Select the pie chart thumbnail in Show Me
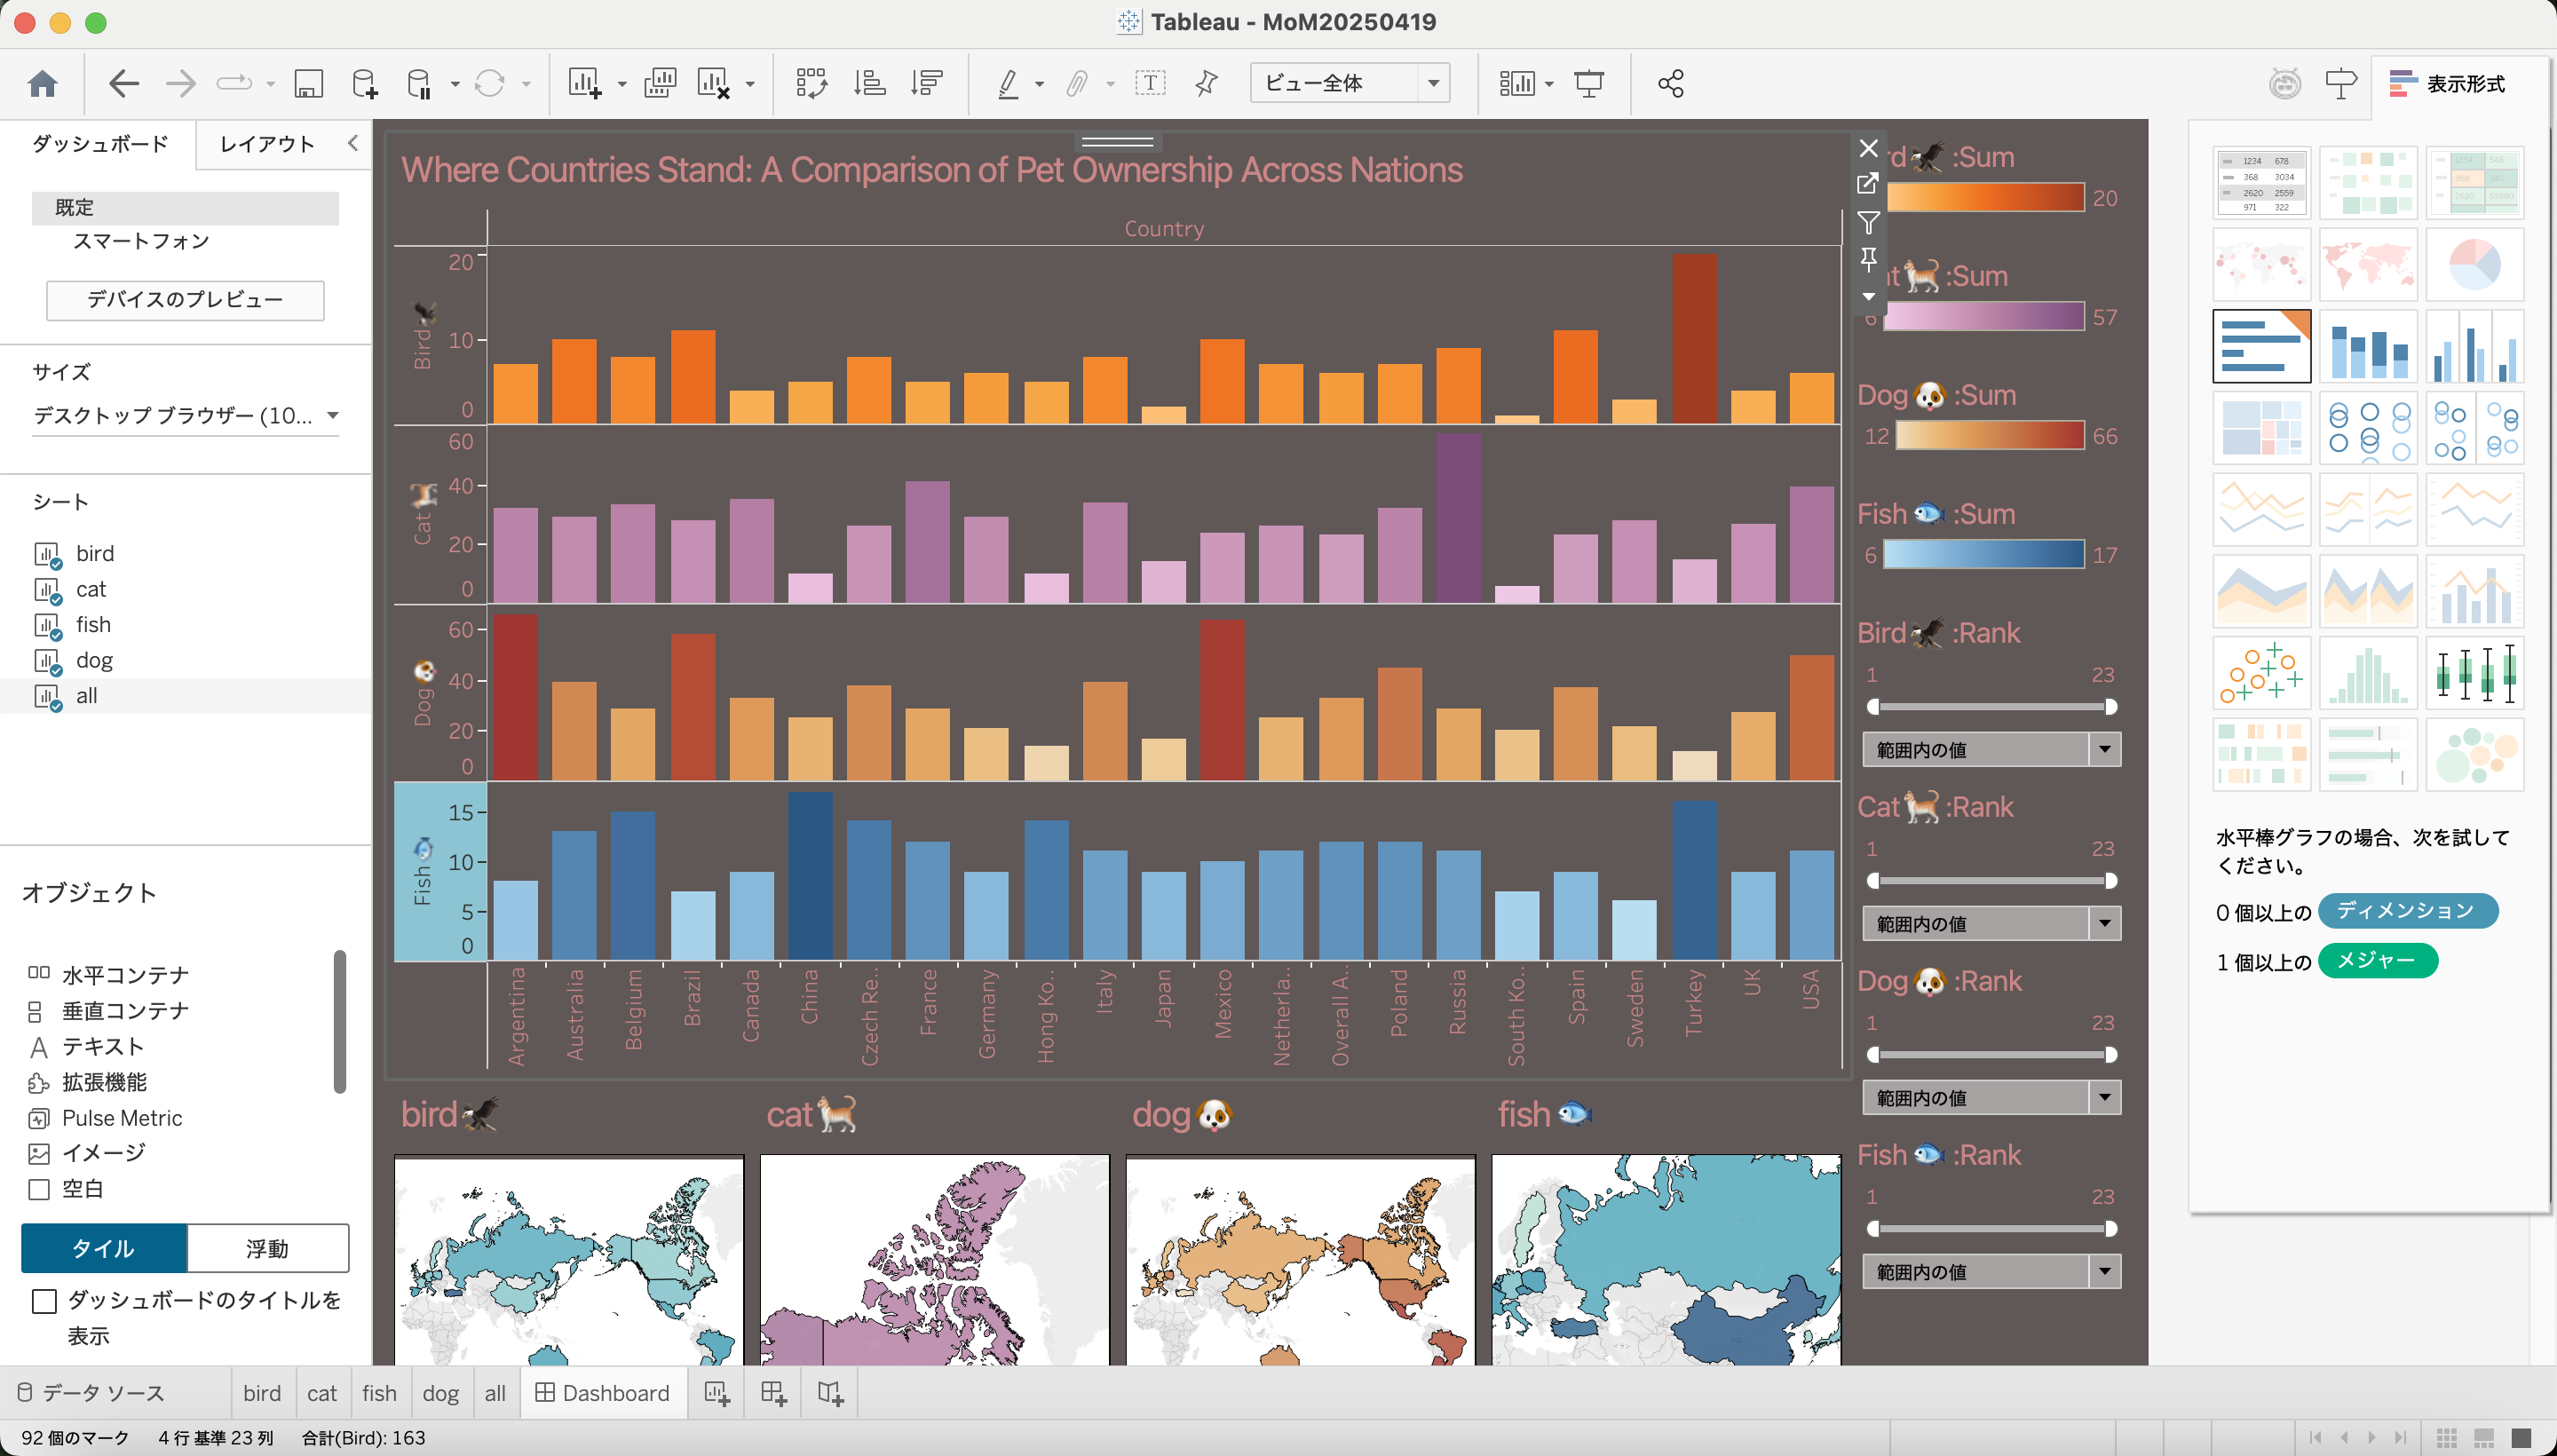This screenshot has width=2557, height=1456. tap(2474, 264)
